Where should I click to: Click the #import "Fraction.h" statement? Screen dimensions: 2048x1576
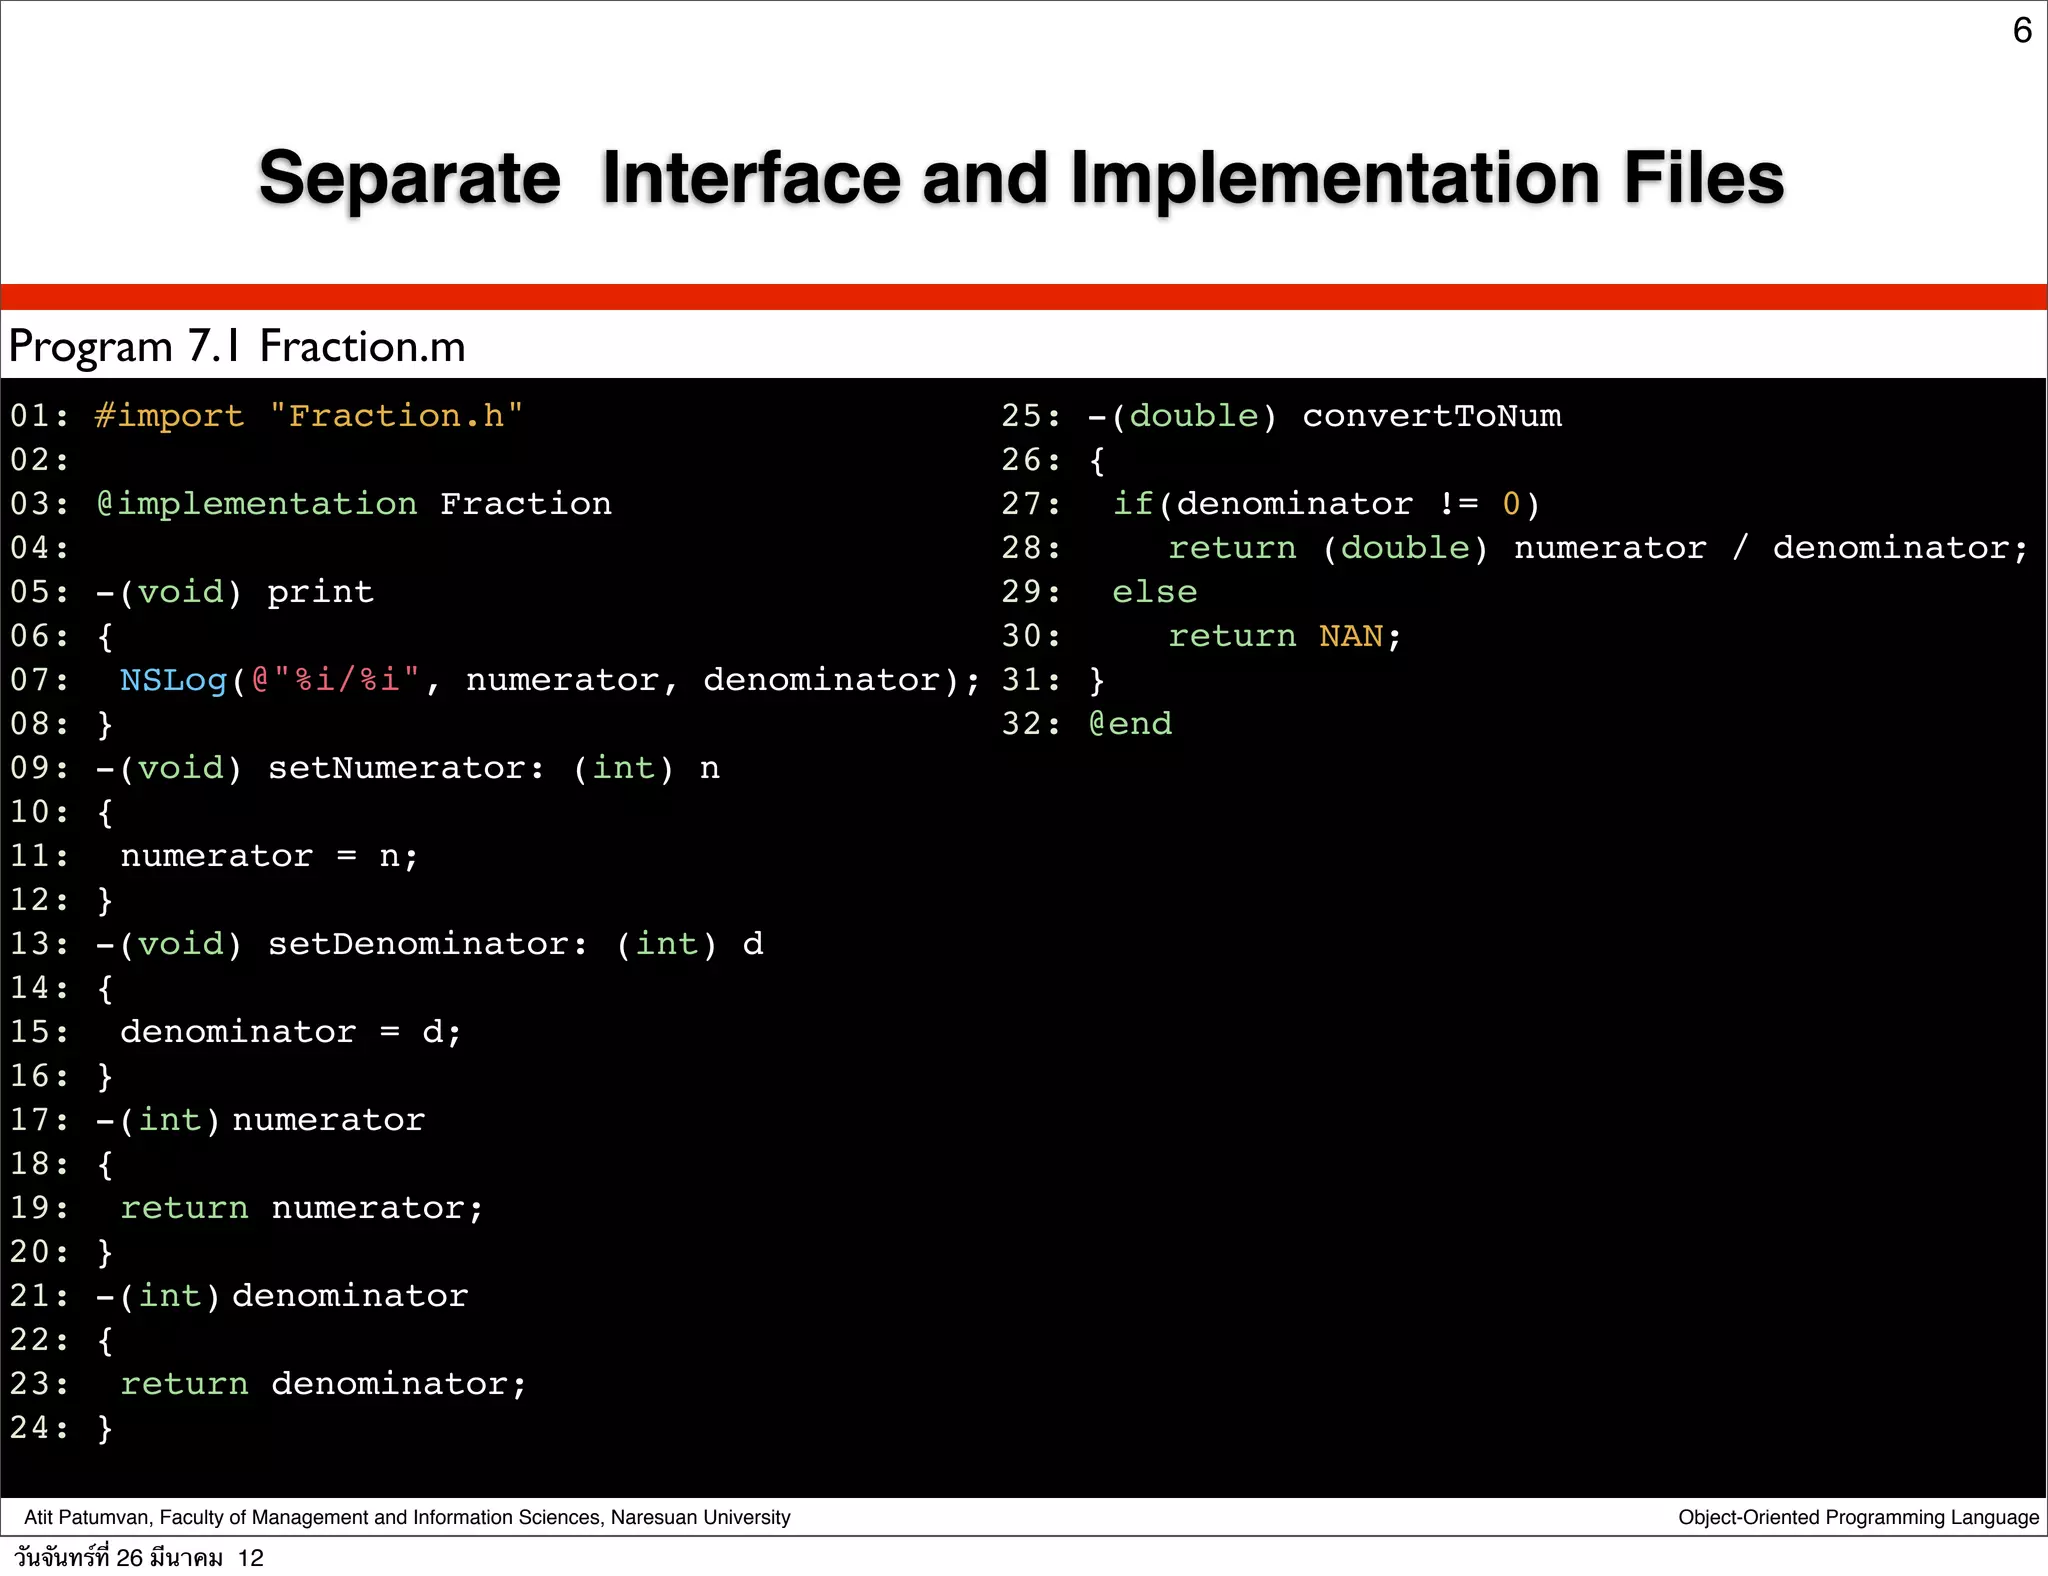[x=308, y=416]
